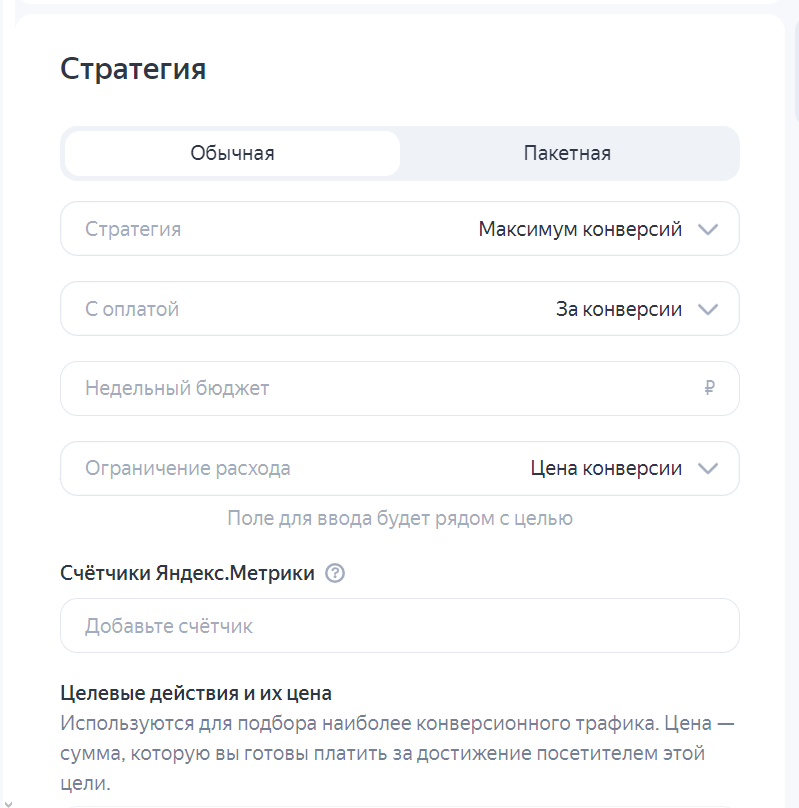This screenshot has height=808, width=799.
Task: Click the help icon beside Счётчики Яндекс.Метрики
Action: pos(335,574)
